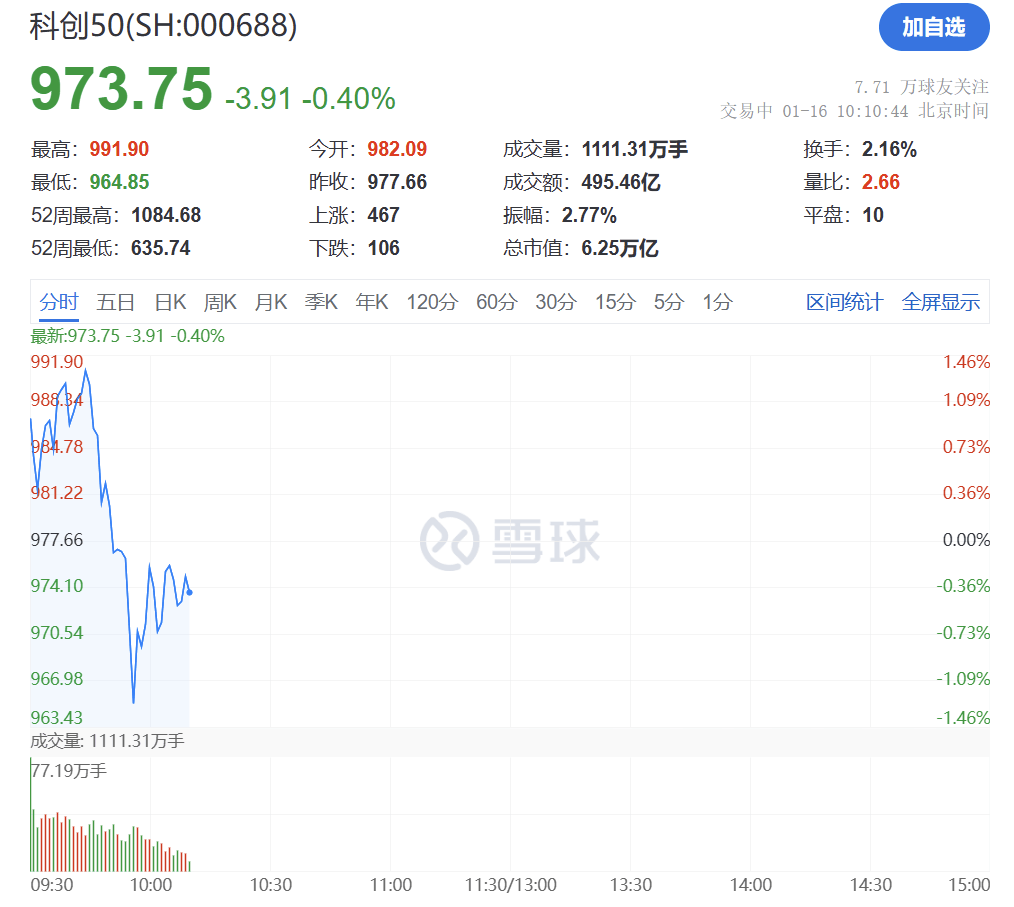
Task: Switch to the 季K quarterly view
Action: click(321, 301)
